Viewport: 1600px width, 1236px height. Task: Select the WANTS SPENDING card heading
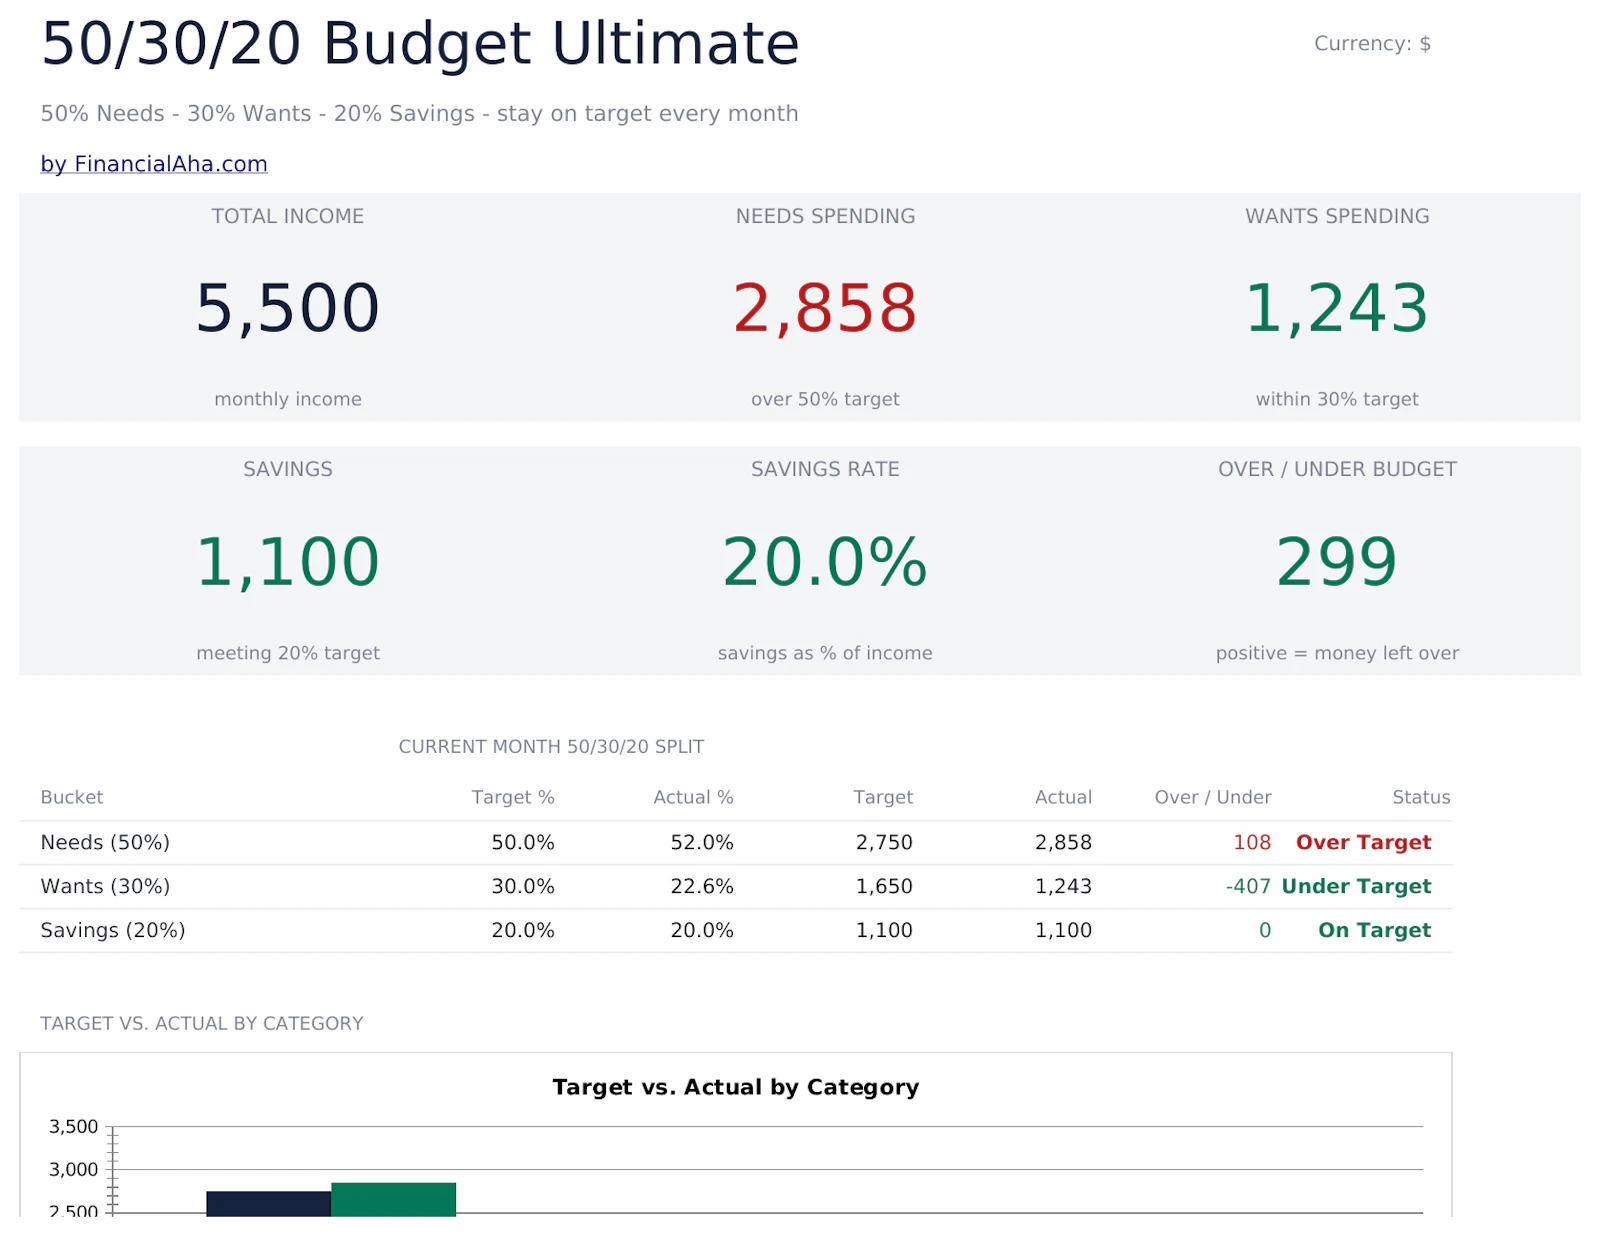pyautogui.click(x=1337, y=216)
